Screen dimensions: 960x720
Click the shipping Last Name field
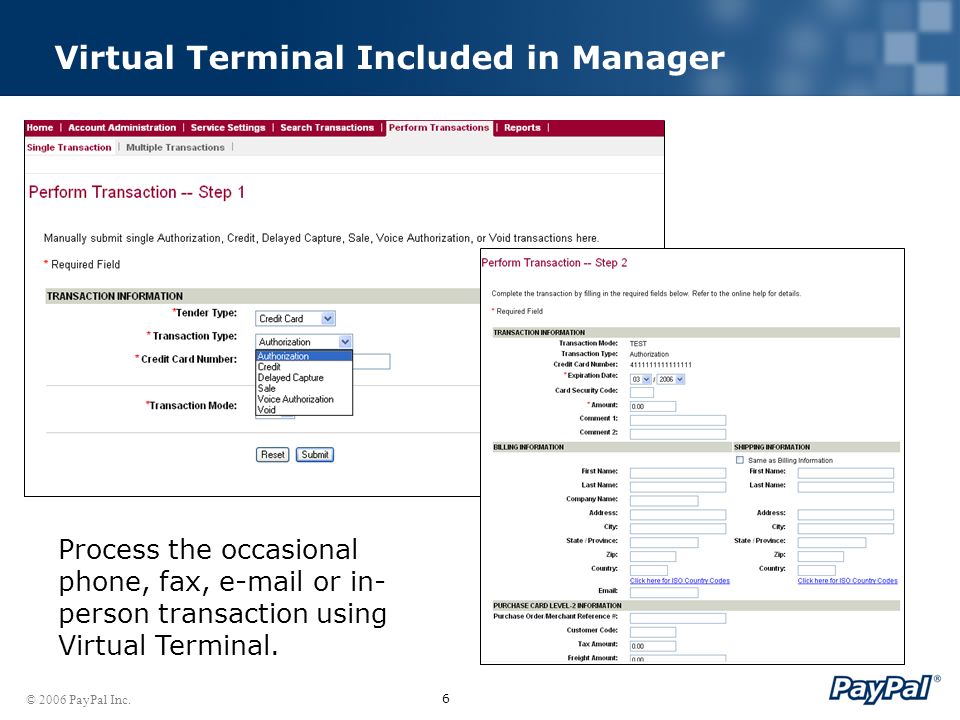tap(846, 487)
